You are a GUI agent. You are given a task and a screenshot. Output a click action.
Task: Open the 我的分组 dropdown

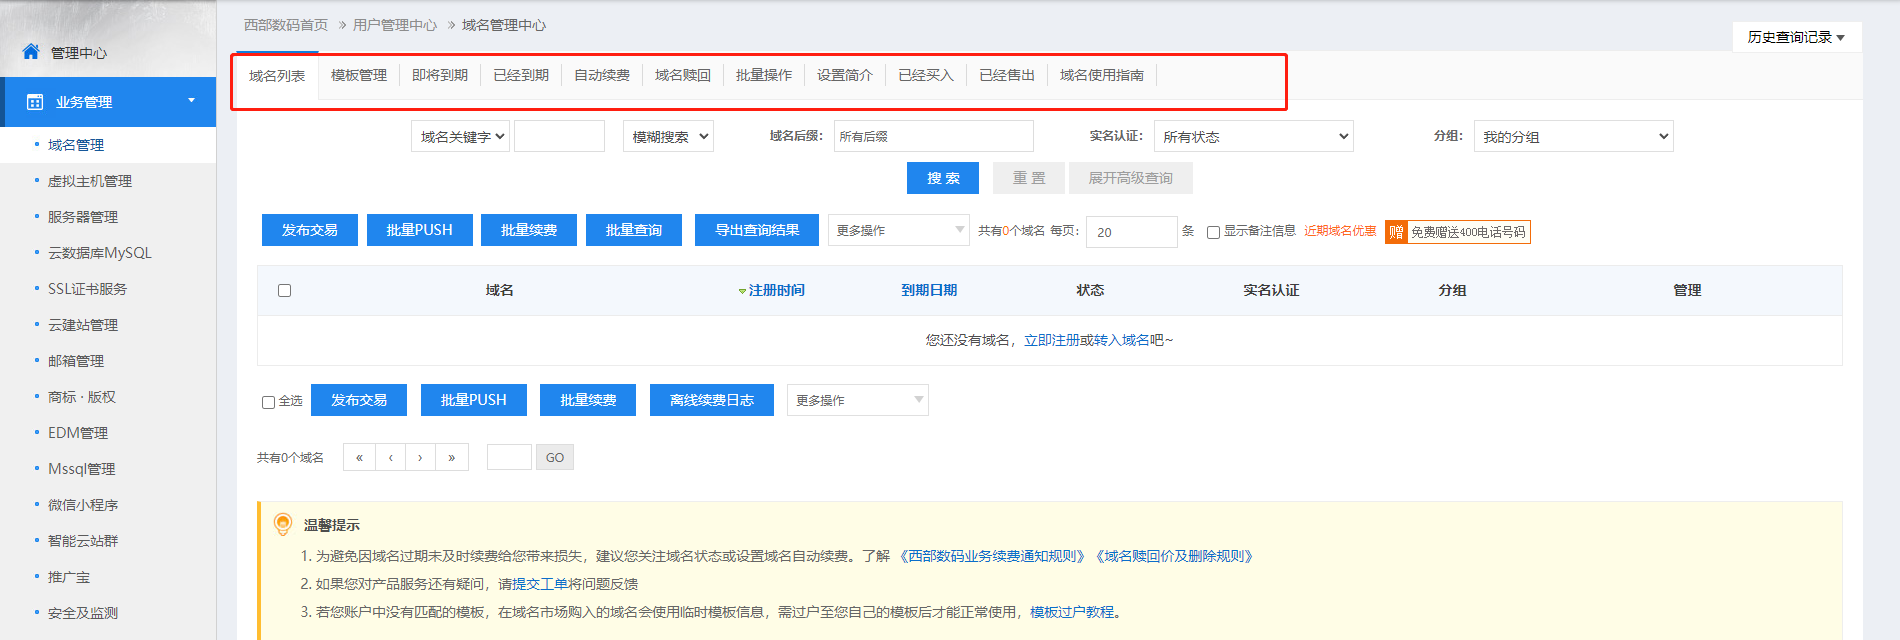point(1573,136)
